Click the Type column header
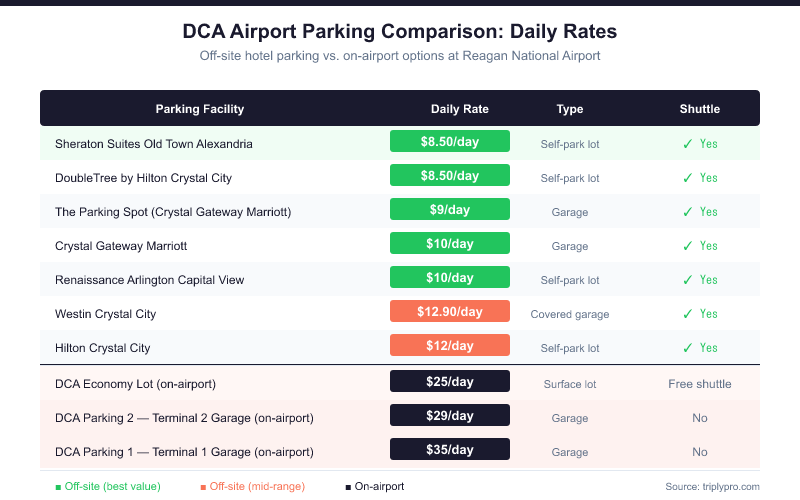The height and width of the screenshot is (500, 800). pyautogui.click(x=570, y=109)
